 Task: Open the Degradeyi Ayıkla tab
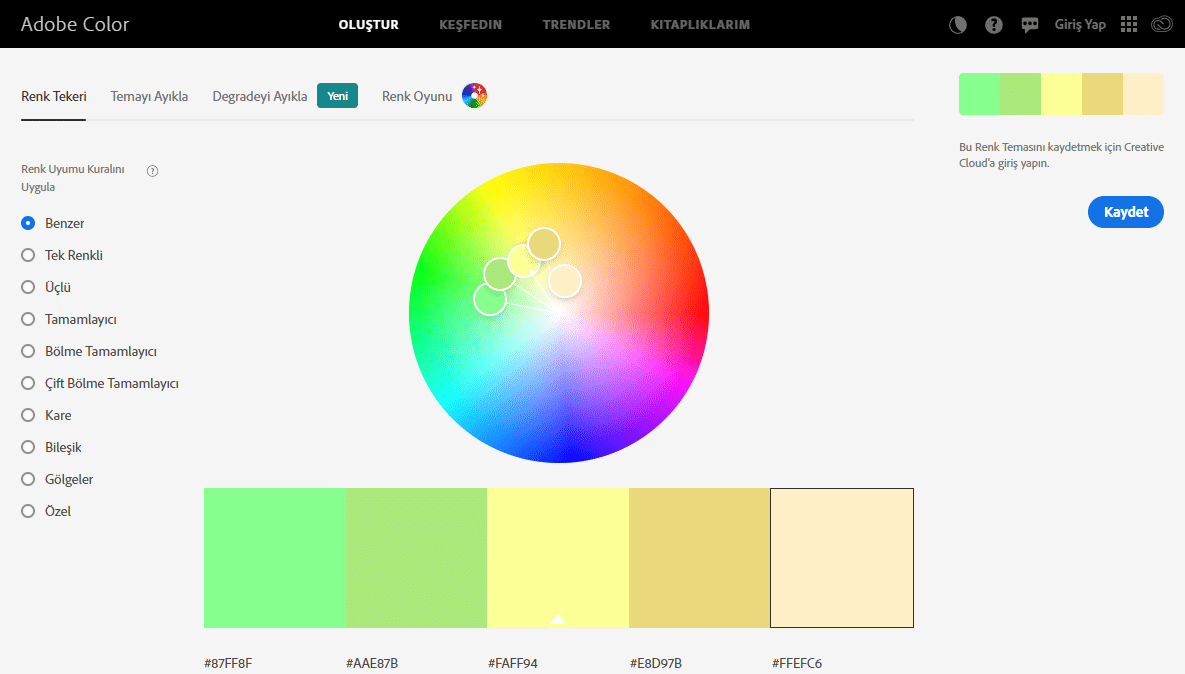click(259, 97)
